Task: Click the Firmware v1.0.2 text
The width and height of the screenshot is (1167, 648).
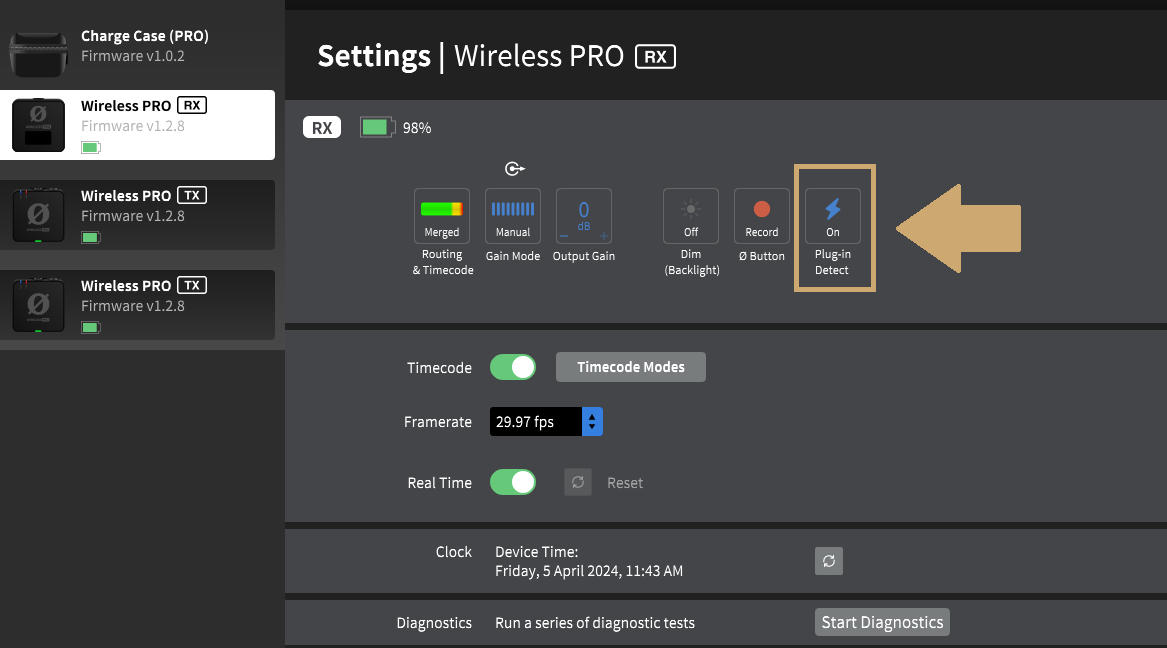Action: pyautogui.click(x=132, y=56)
